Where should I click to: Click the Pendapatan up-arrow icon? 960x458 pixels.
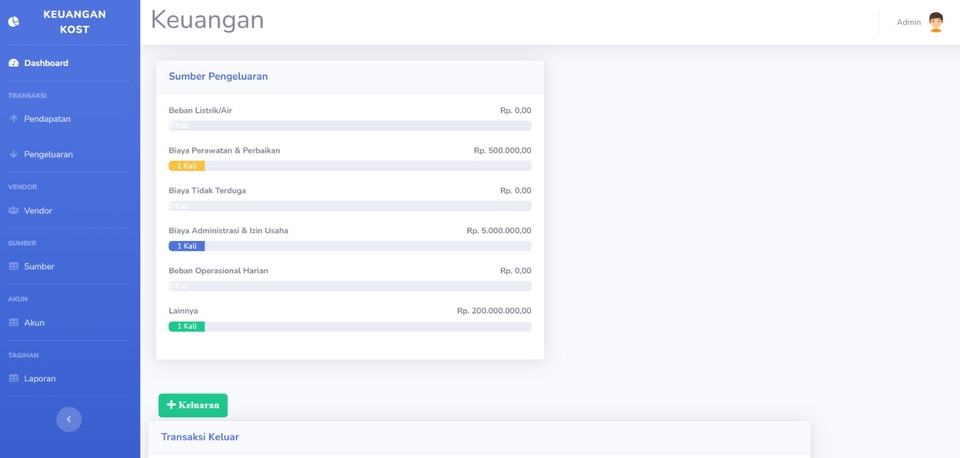[14, 119]
